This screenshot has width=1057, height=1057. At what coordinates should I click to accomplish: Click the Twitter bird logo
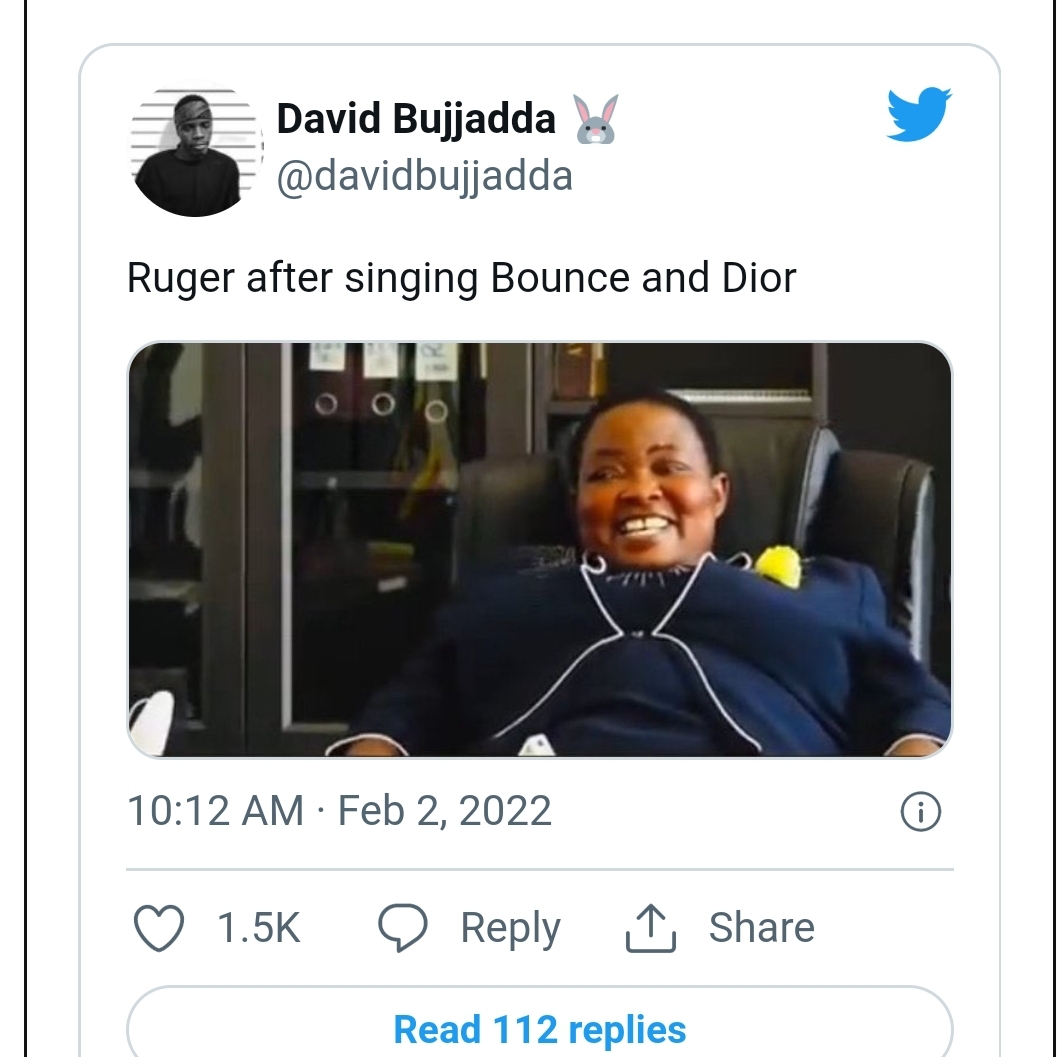click(918, 114)
